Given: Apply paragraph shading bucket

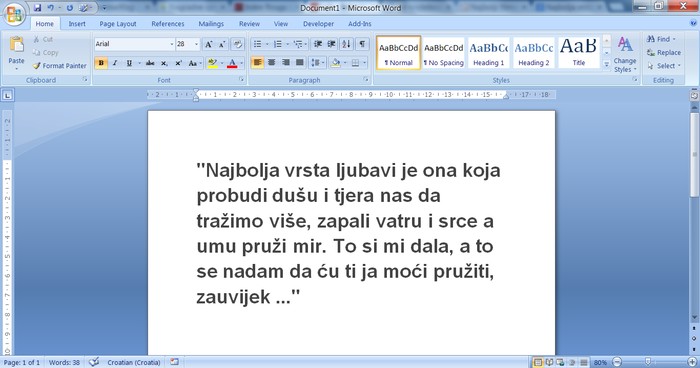Looking at the screenshot, I should 335,63.
